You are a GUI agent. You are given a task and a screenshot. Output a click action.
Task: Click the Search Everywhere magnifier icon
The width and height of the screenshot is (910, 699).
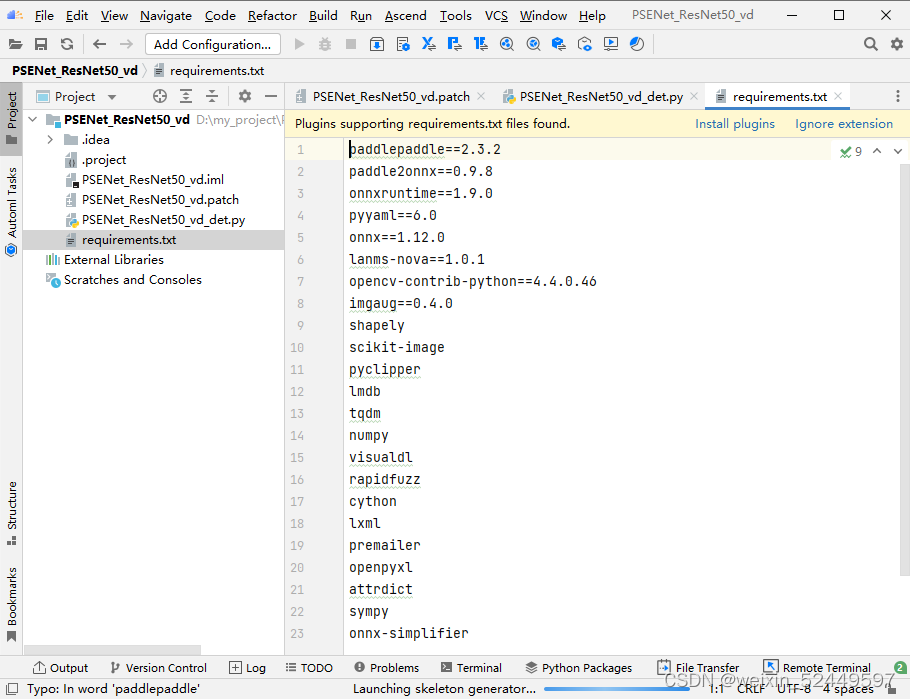pos(871,44)
